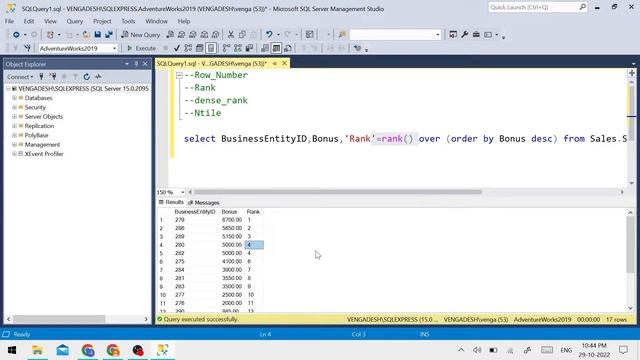Click the New Query button
The image size is (640, 360).
141,35
